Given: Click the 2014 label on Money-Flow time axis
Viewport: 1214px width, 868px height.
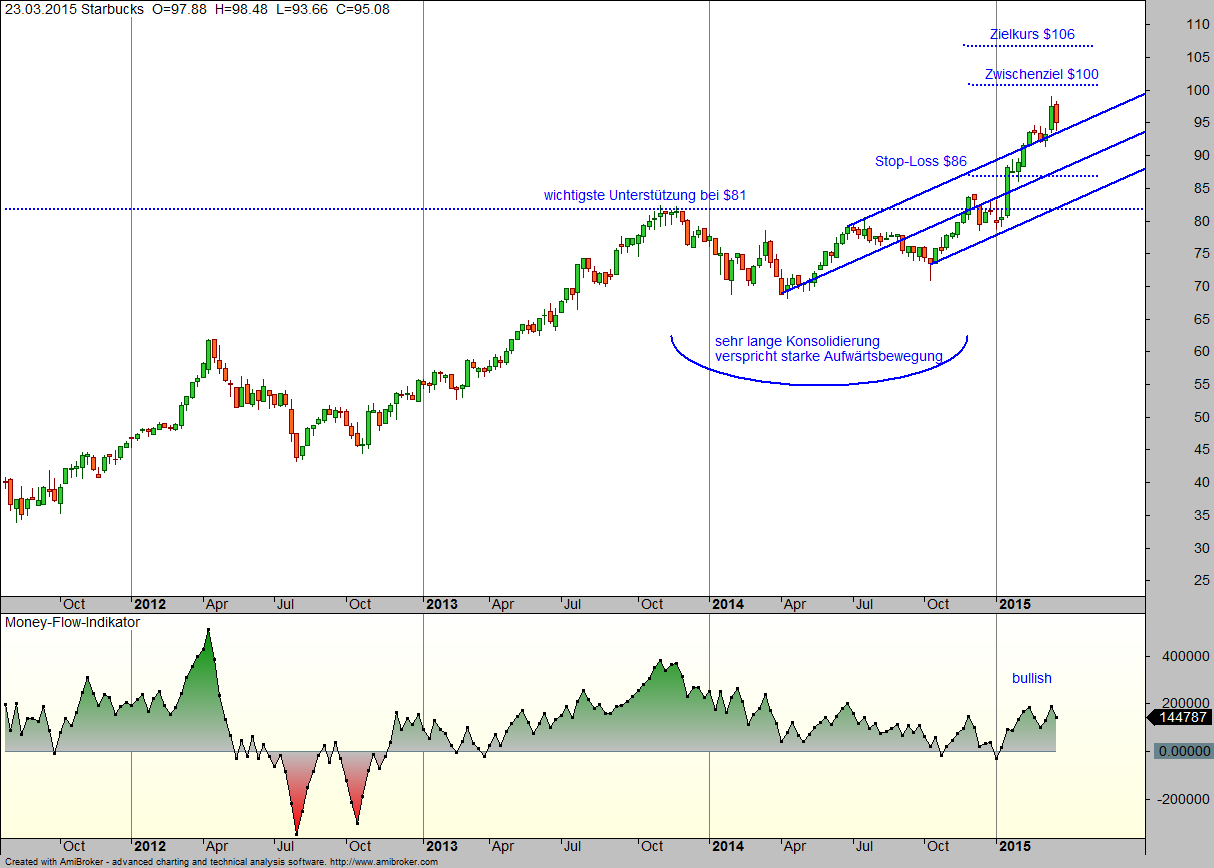Looking at the screenshot, I should tap(728, 846).
